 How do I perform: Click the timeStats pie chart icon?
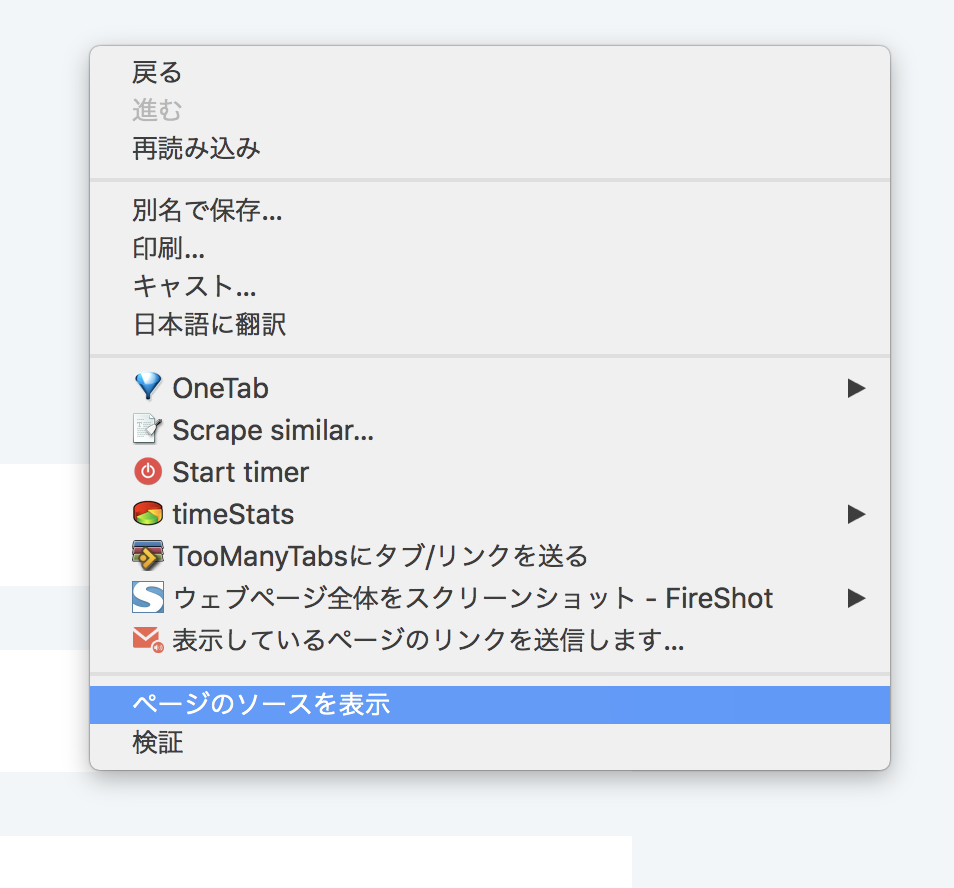coord(148,513)
